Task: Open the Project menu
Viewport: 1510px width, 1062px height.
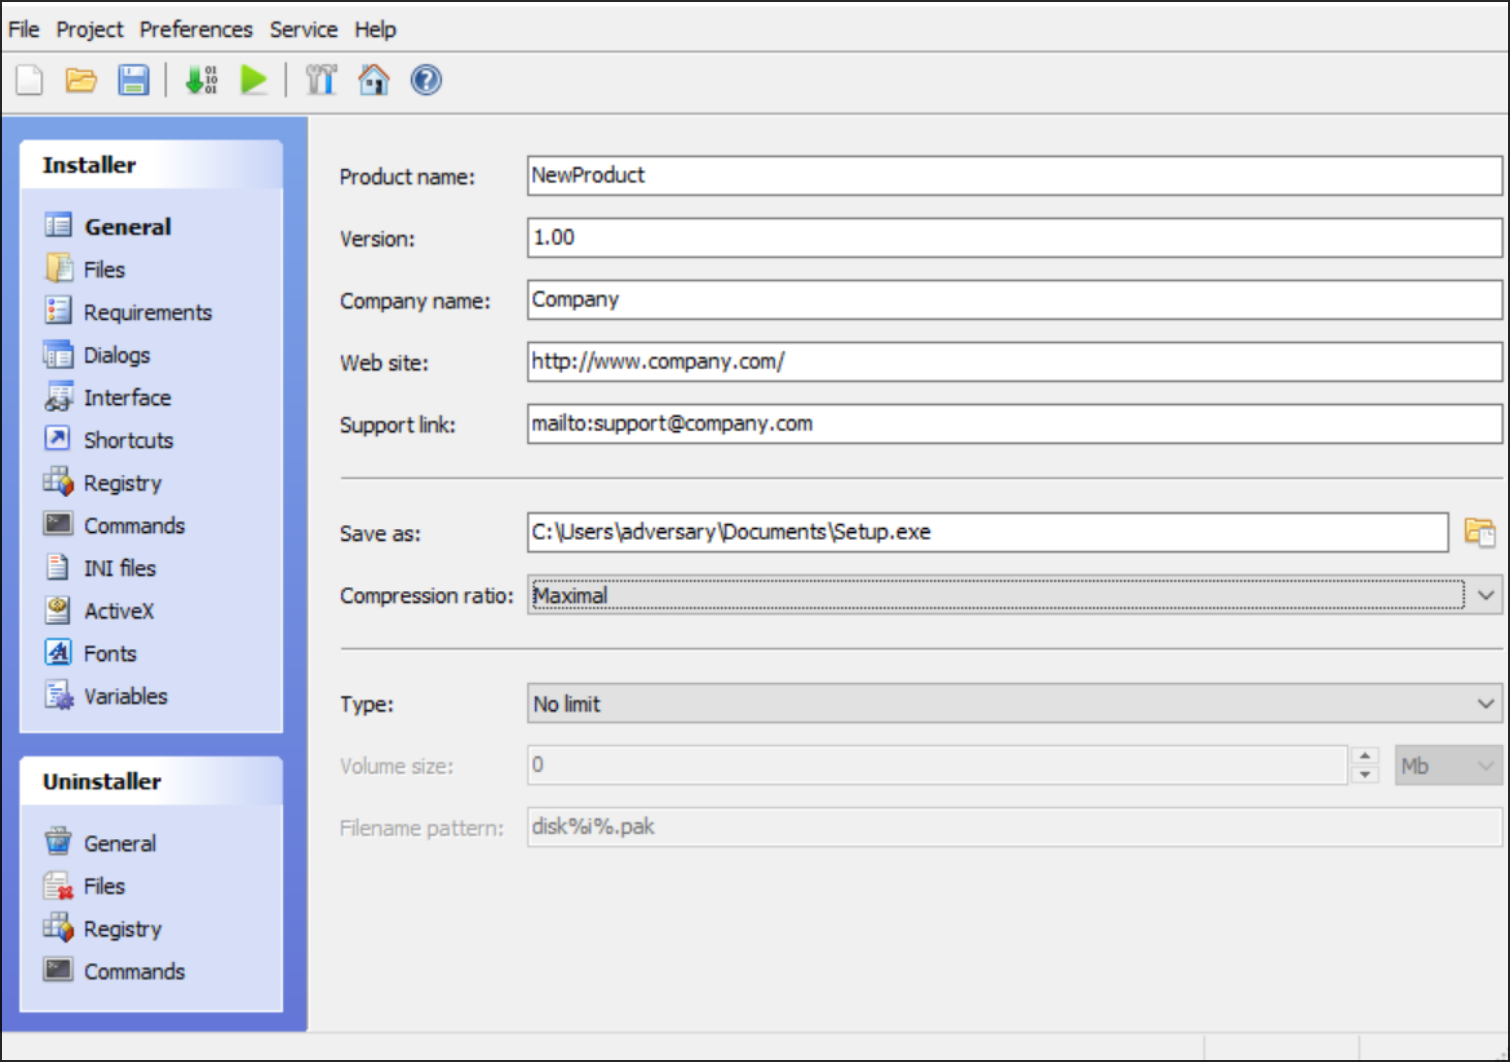Action: point(89,30)
